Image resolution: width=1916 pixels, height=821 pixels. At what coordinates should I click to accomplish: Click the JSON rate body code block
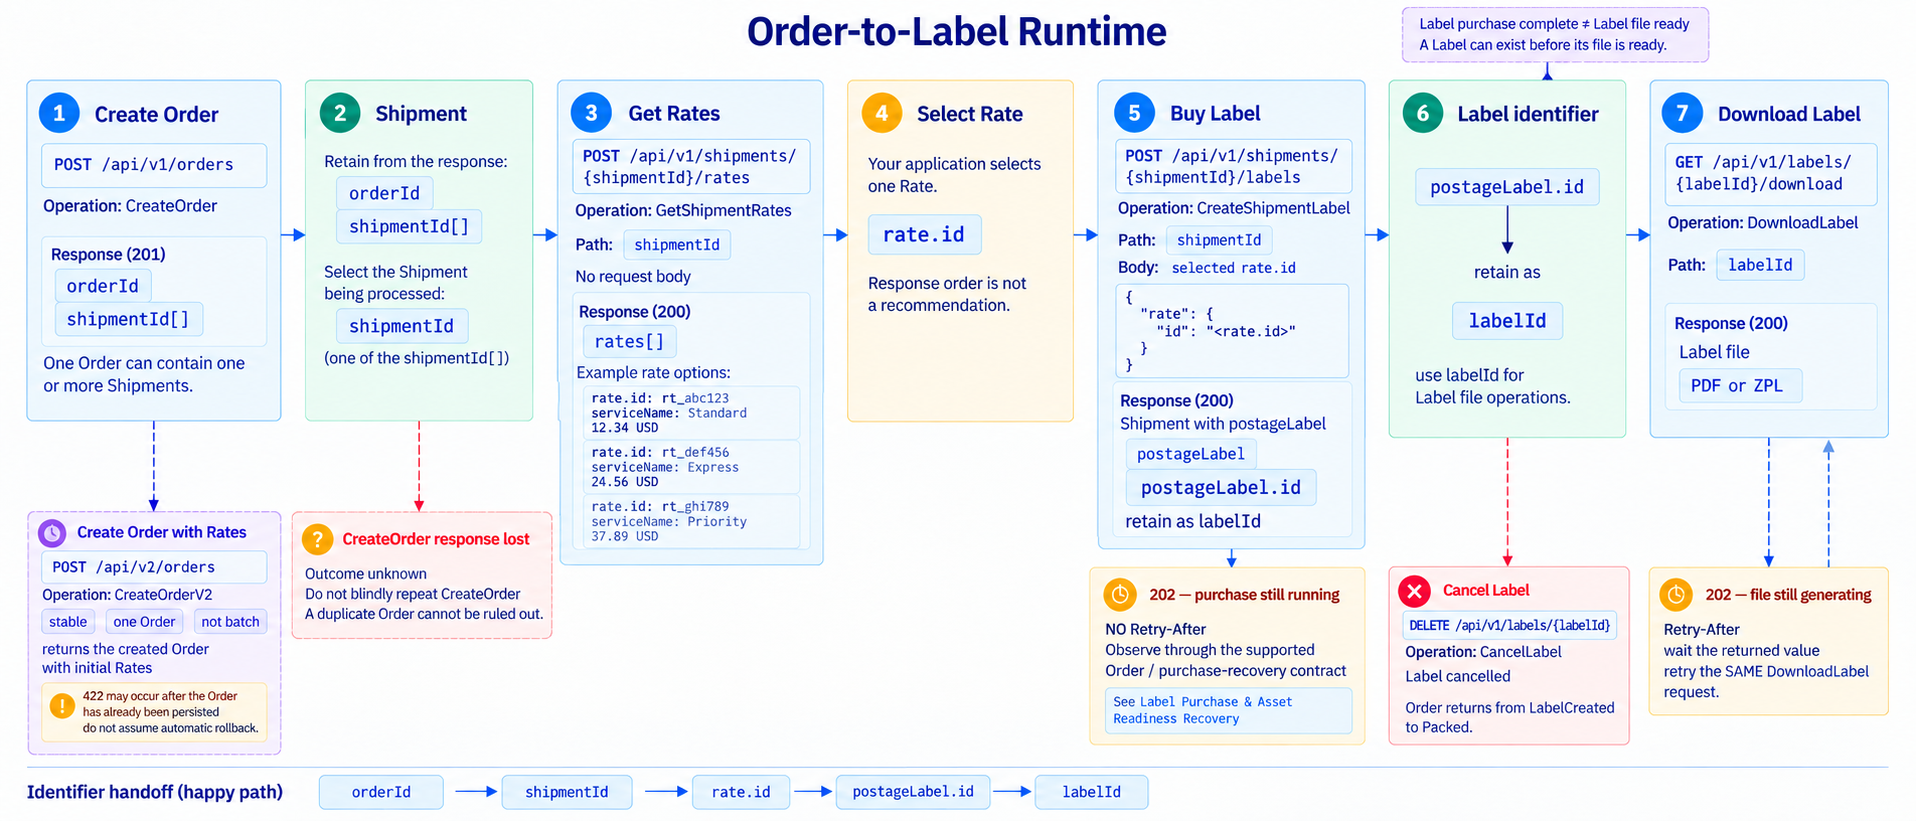[1232, 331]
